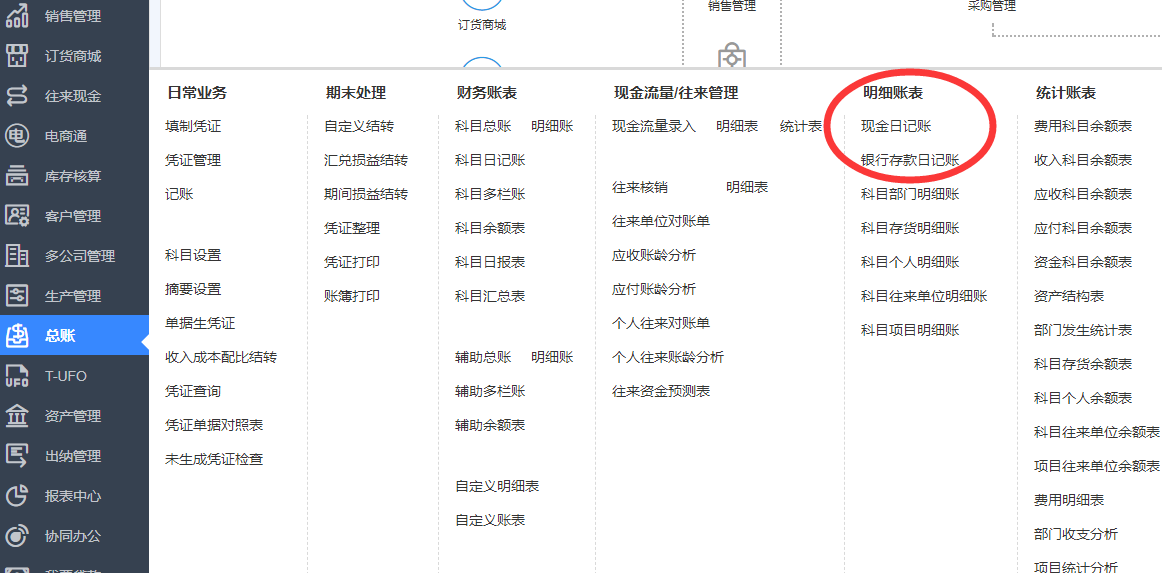Screen dimensions: 1162x573
Task: Click 现金流量录入 link
Action: click(x=653, y=126)
